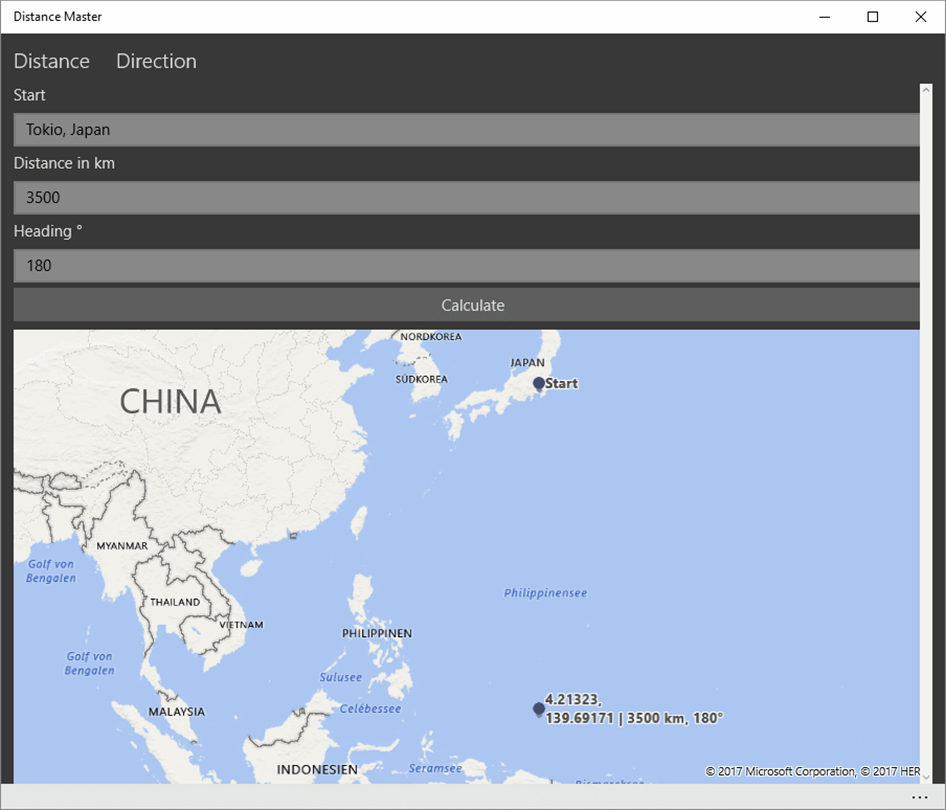This screenshot has height=810, width=946.
Task: Switch to the Direction tab
Action: point(156,61)
